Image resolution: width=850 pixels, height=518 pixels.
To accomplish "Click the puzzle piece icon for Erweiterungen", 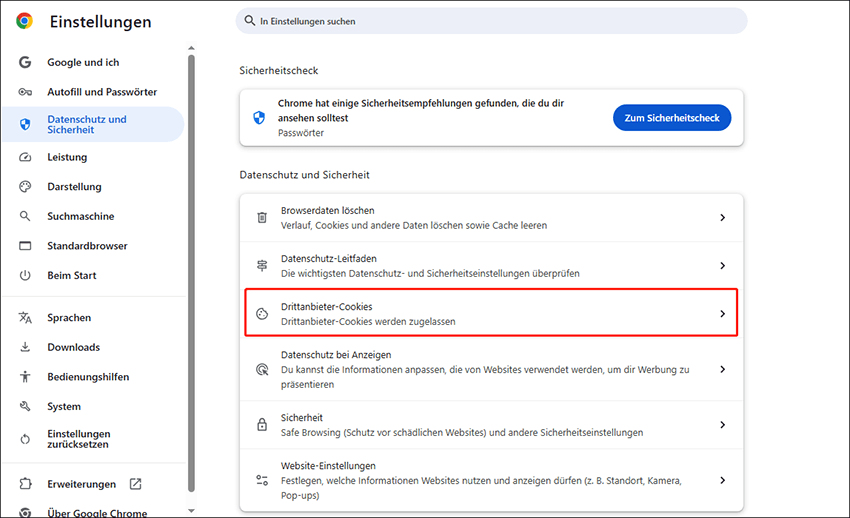I will 25,484.
